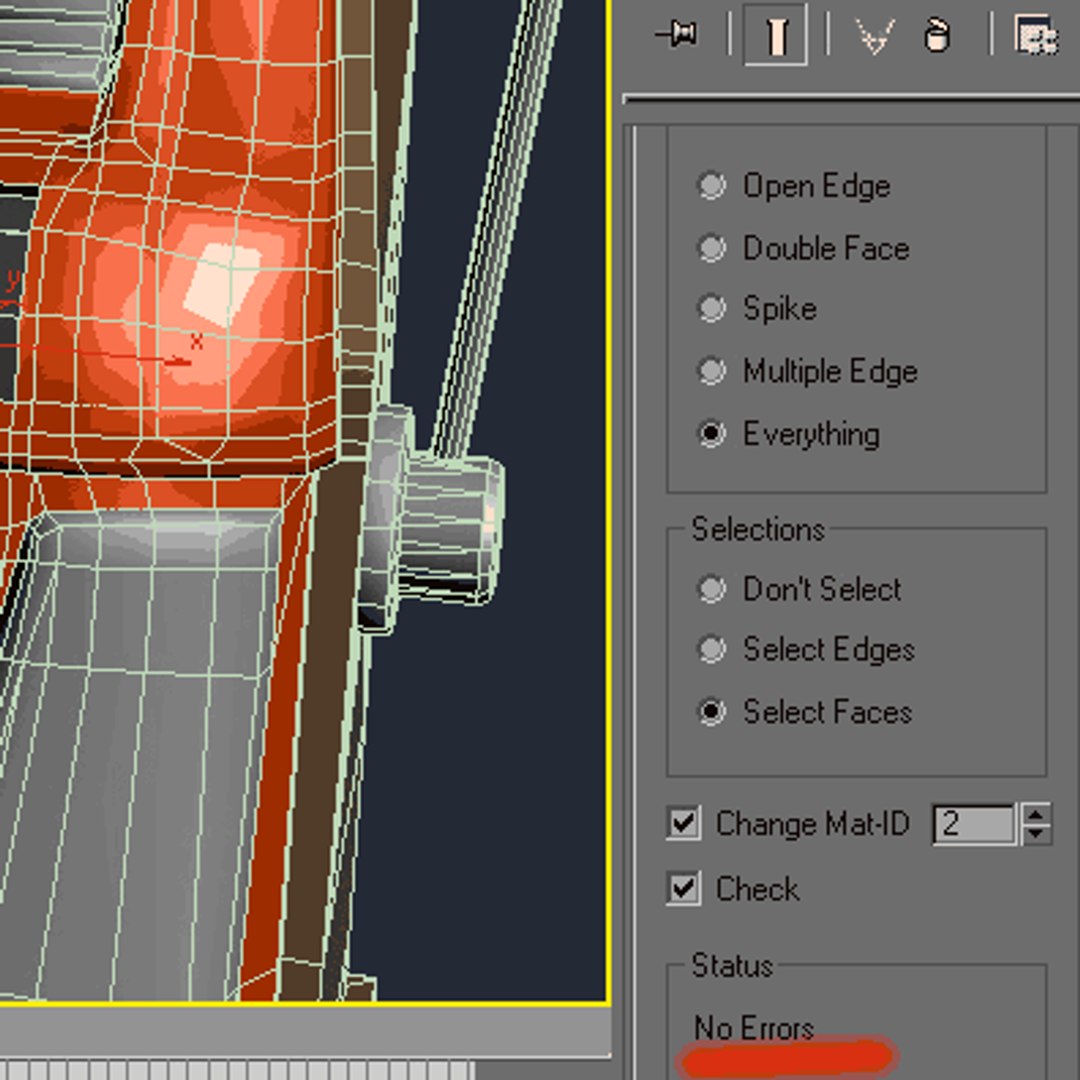The width and height of the screenshot is (1080, 1080).
Task: Click the Mat-ID value field
Action: point(974,824)
